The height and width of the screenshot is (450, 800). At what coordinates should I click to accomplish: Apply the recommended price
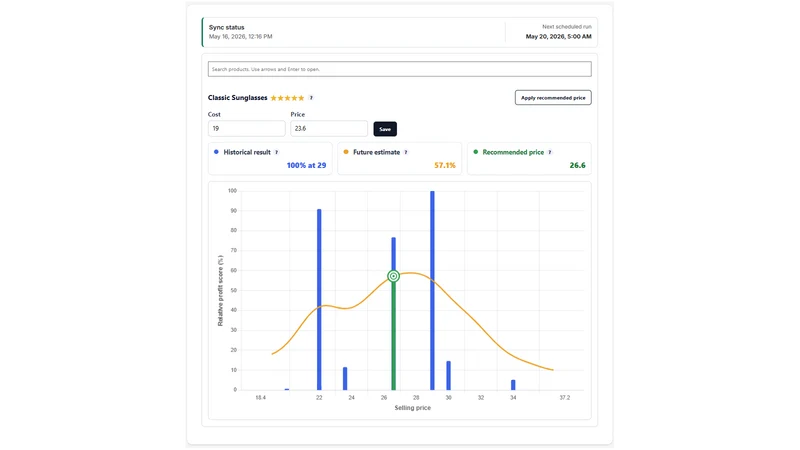pyautogui.click(x=553, y=97)
